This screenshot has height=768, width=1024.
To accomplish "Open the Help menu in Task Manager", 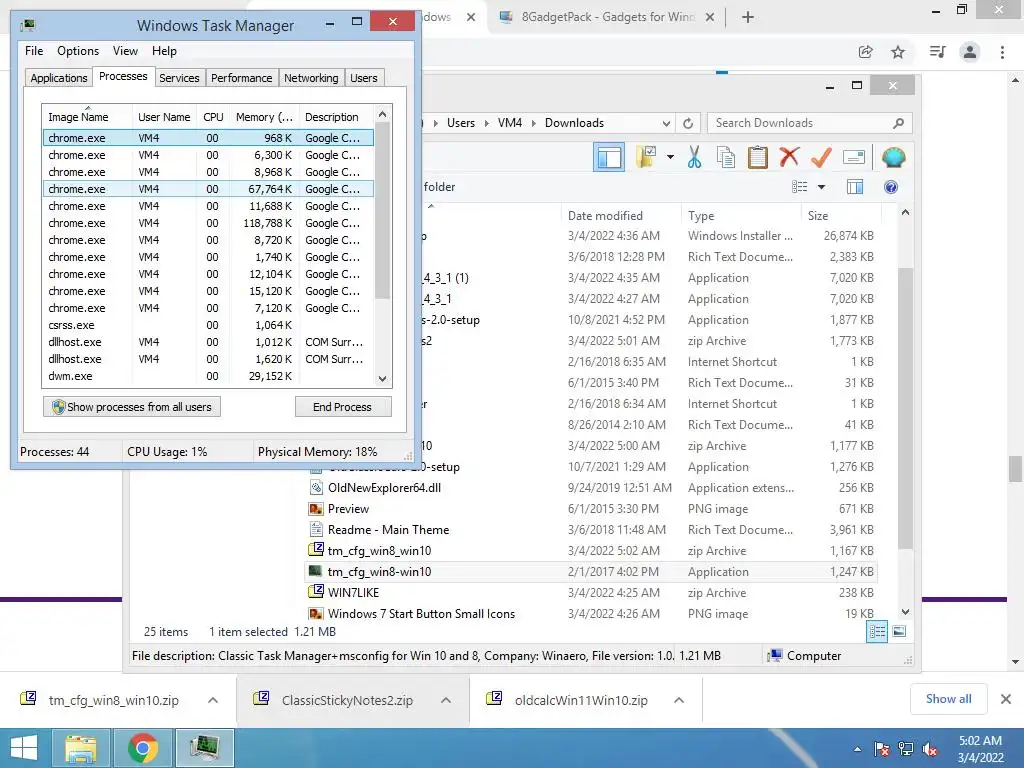I will click(x=164, y=51).
